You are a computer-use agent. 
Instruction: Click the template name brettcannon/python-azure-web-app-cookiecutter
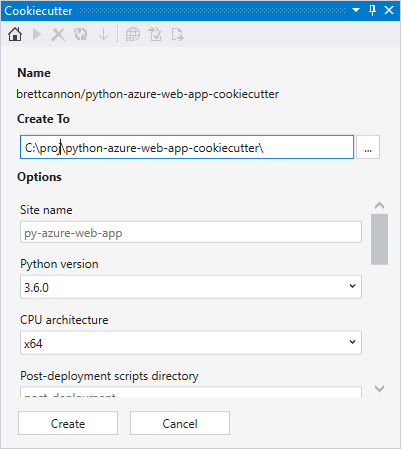[148, 94]
